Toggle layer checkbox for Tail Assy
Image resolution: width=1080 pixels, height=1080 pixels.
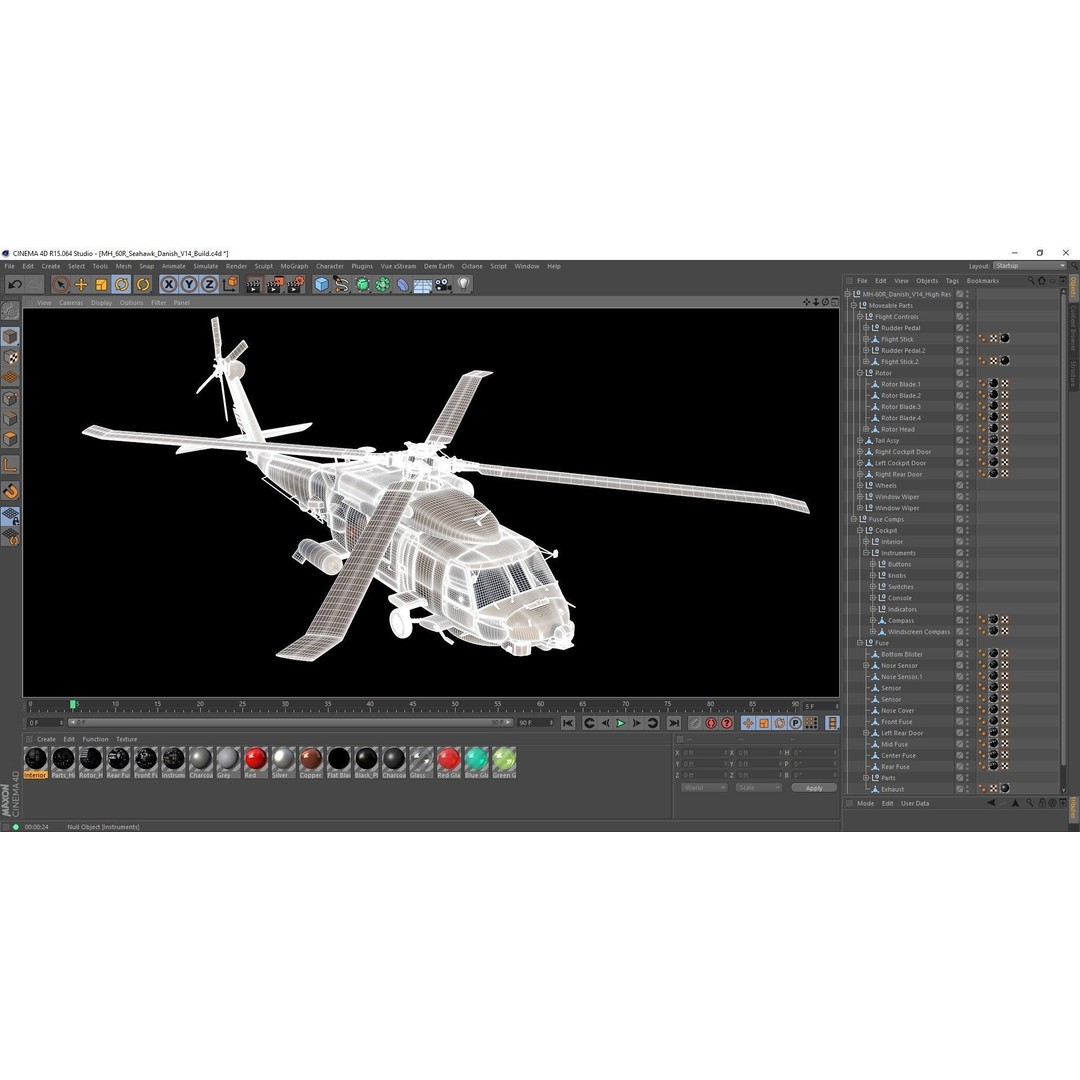coord(959,441)
